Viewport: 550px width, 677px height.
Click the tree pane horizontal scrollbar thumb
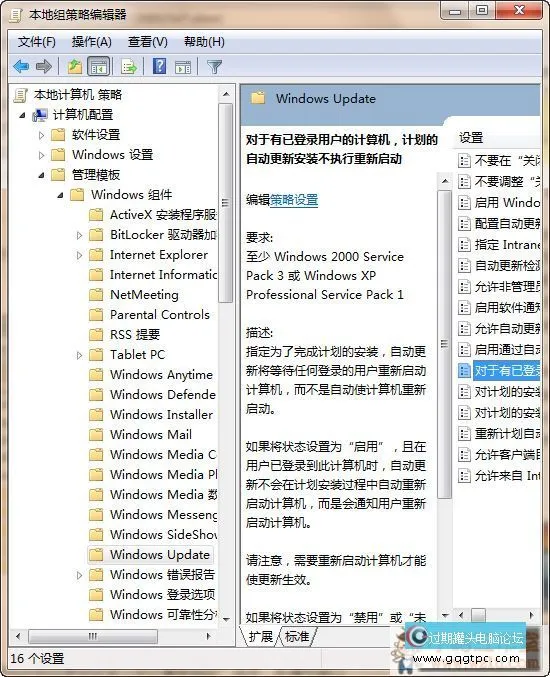coord(93,636)
